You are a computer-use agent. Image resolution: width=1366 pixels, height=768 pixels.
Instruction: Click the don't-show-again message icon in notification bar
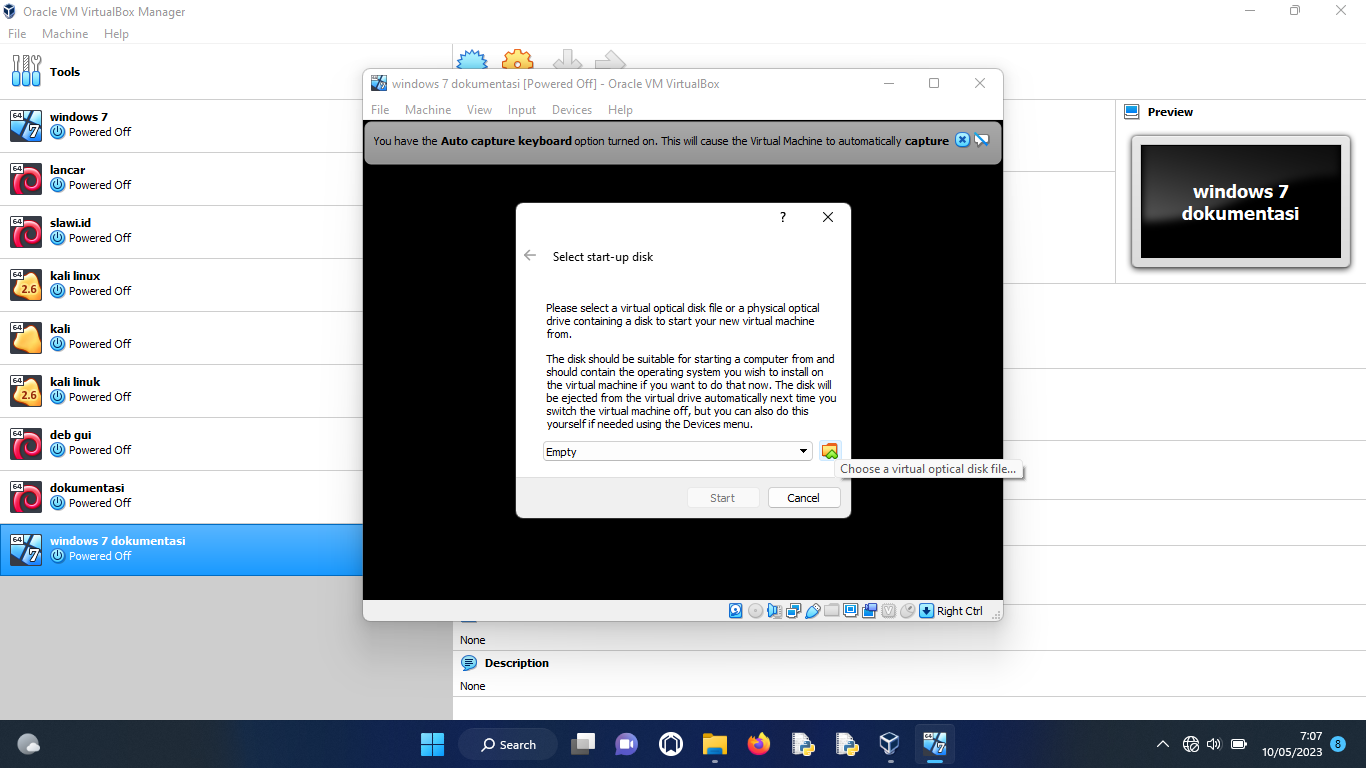click(982, 140)
